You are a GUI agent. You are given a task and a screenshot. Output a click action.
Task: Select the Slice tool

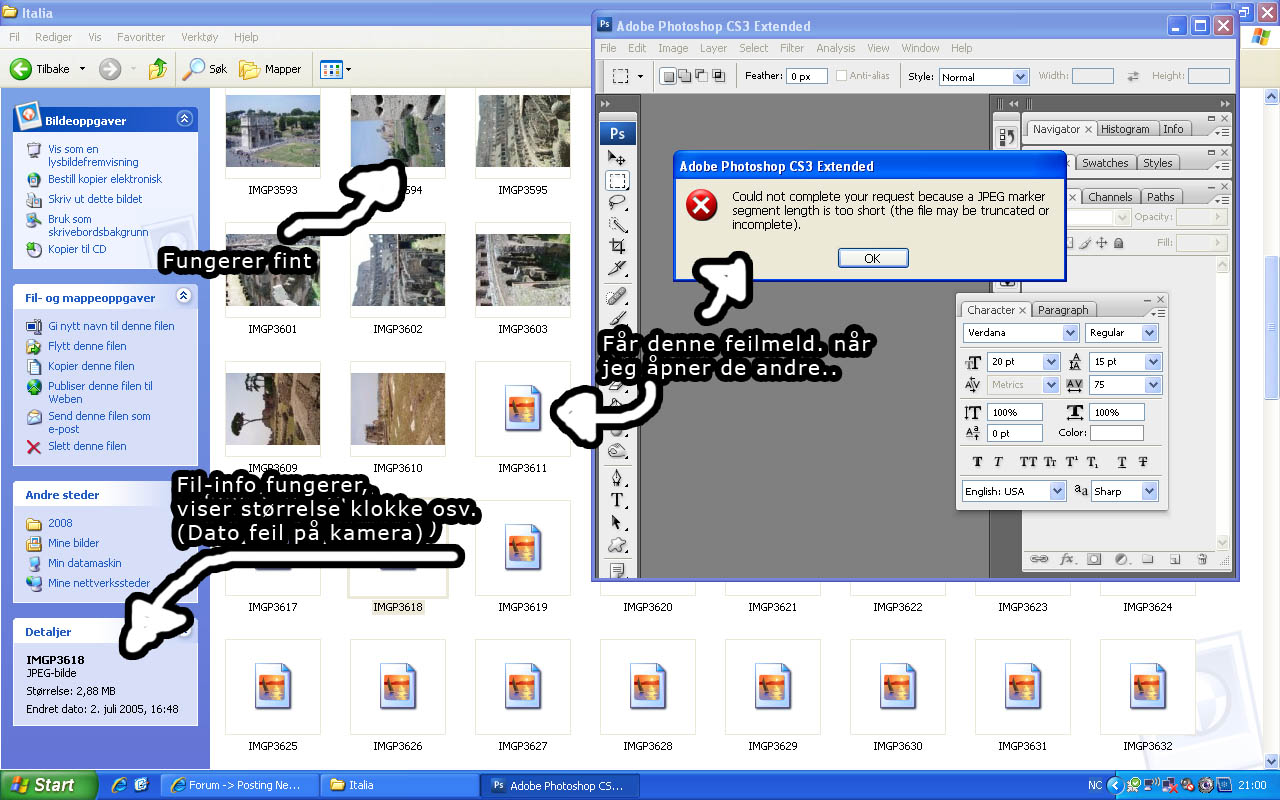pos(617,267)
